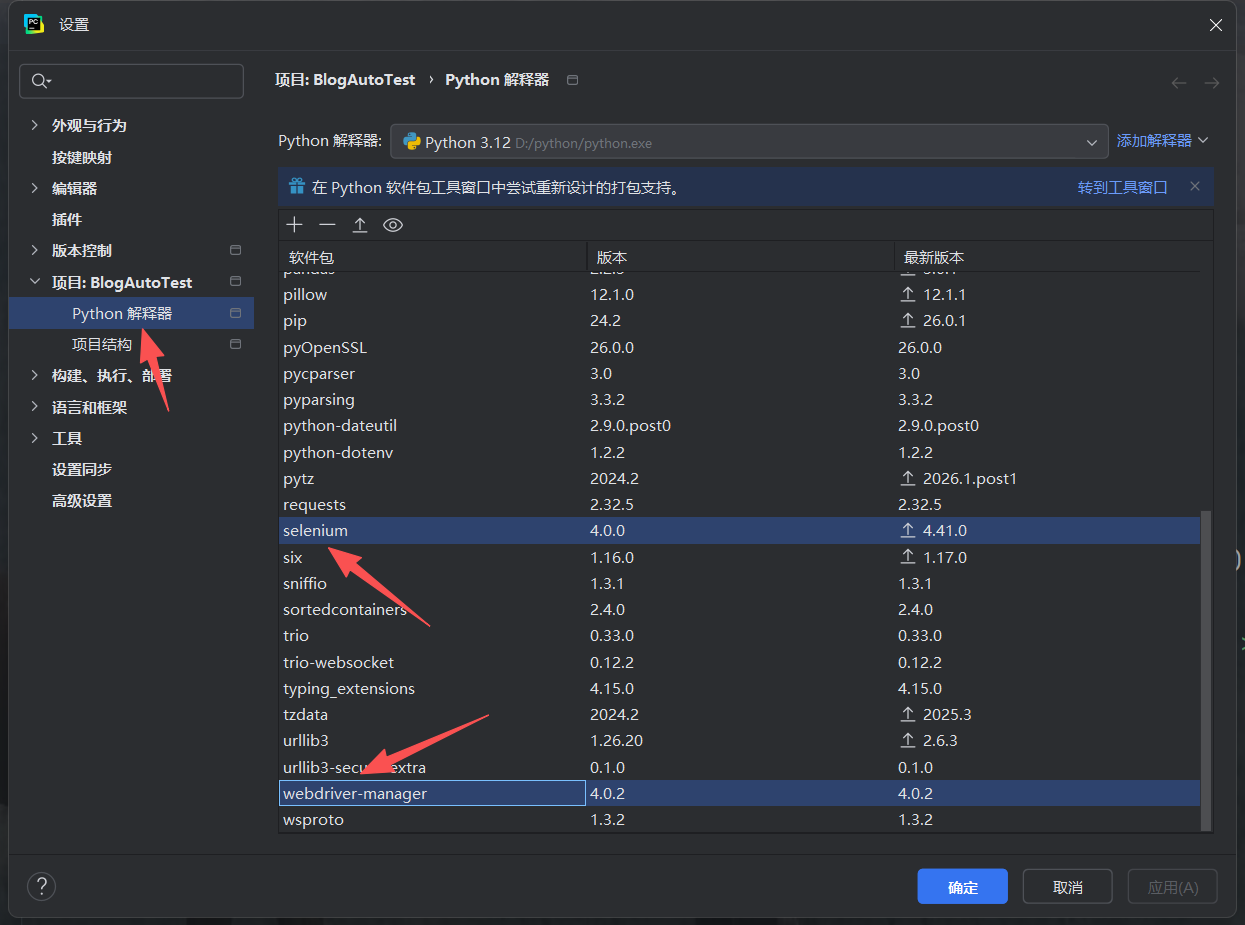Toggle show early releases eye icon
The width and height of the screenshot is (1245, 925).
coord(393,225)
